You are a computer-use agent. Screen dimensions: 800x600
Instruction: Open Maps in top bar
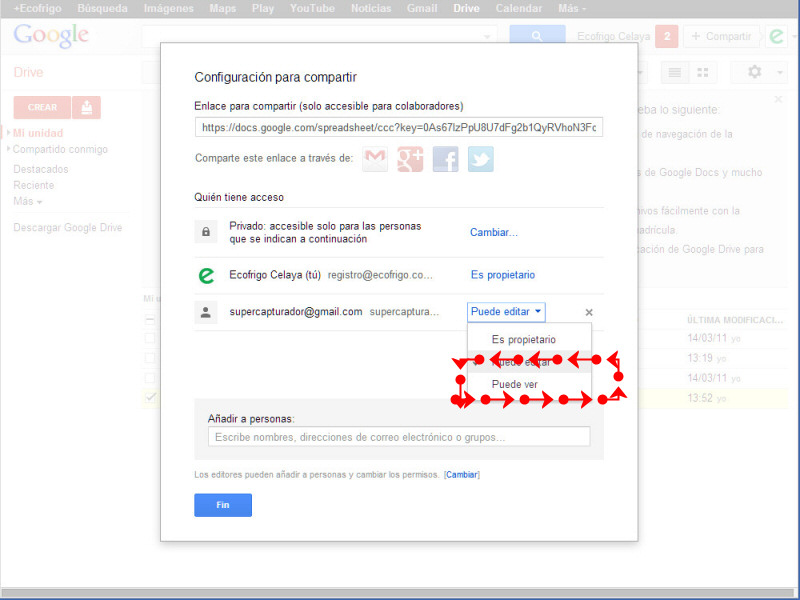222,9
